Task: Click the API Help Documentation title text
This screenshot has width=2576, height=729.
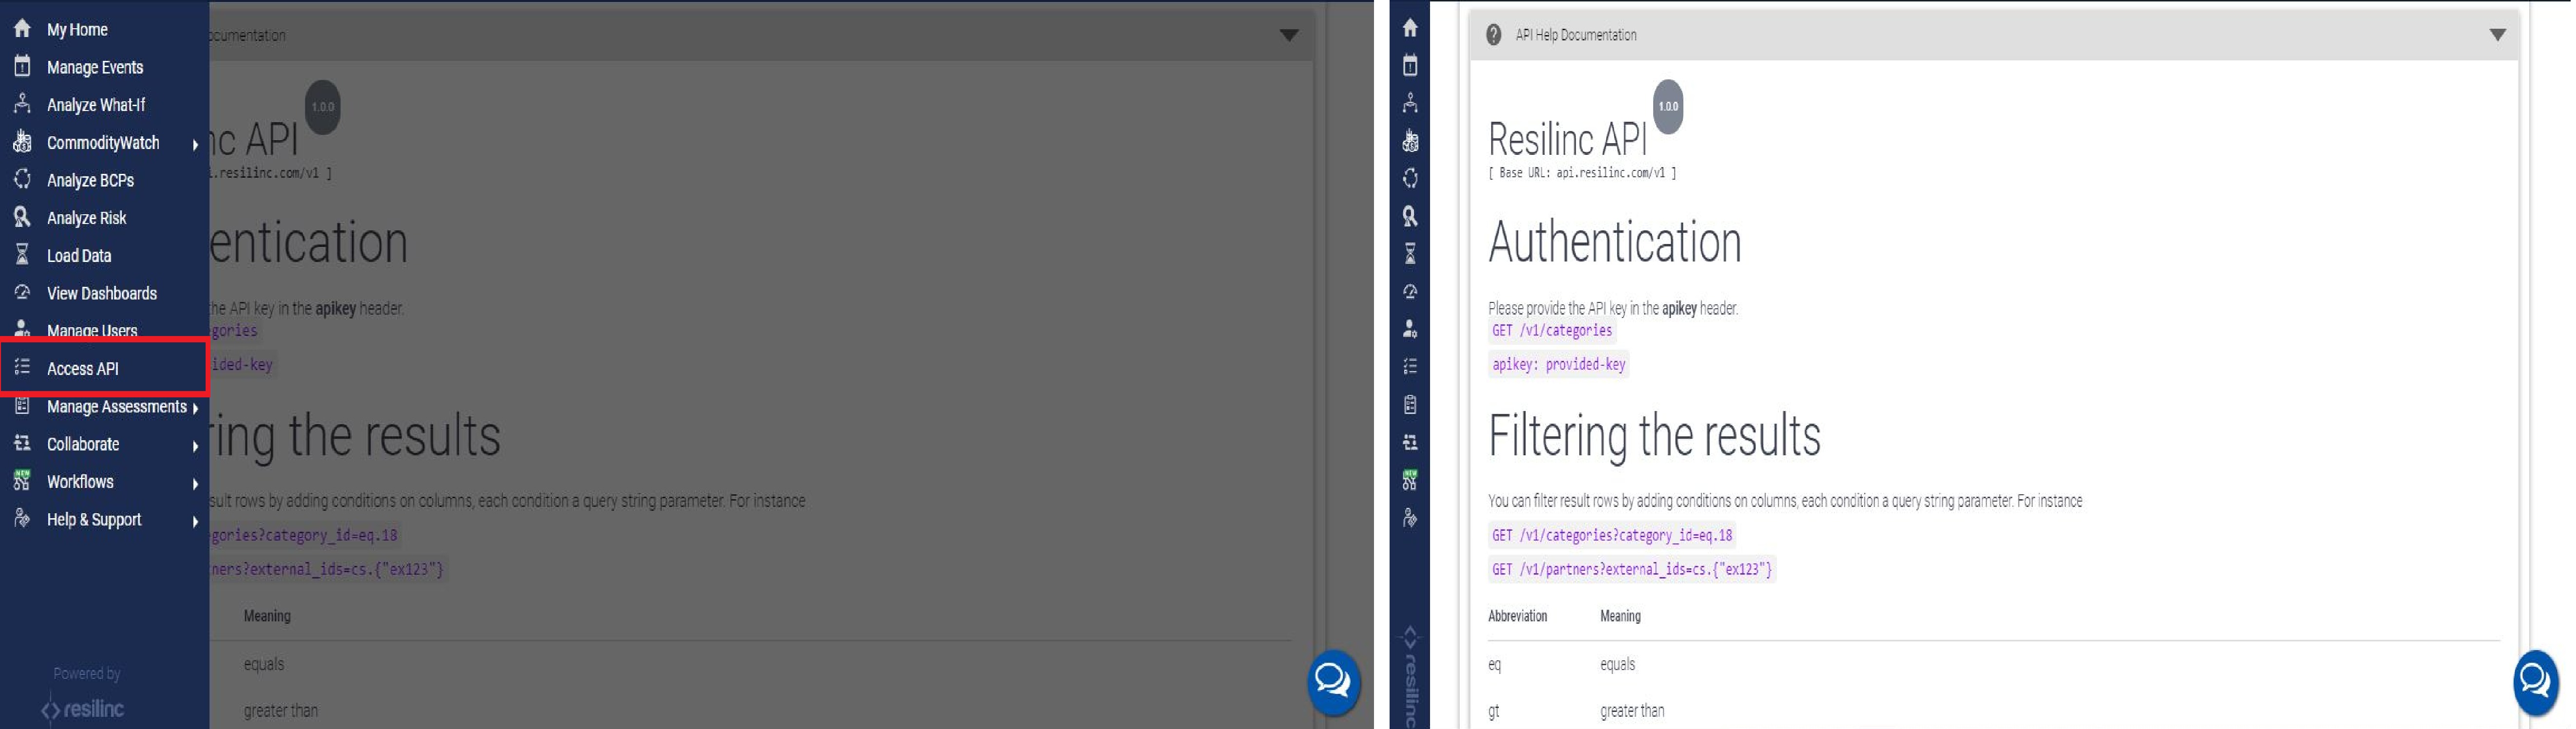Action: pyautogui.click(x=1575, y=35)
